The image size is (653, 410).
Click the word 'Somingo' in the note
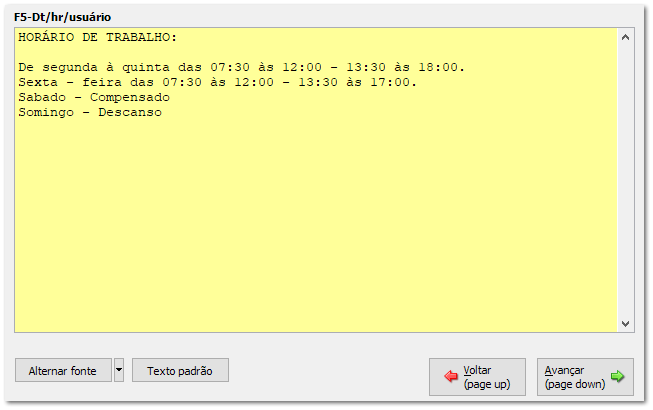(46, 113)
